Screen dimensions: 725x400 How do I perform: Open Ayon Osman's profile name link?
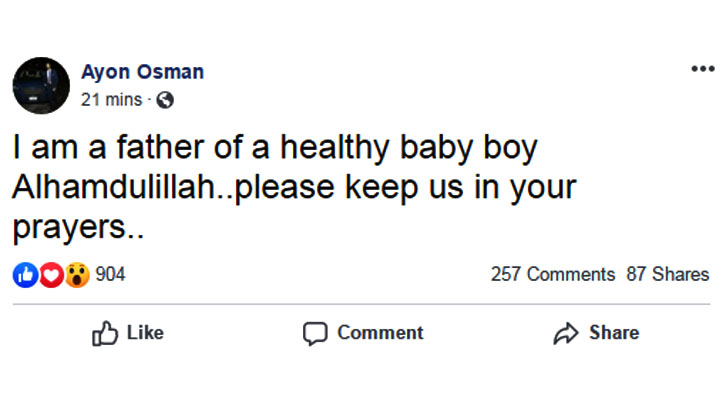click(142, 72)
